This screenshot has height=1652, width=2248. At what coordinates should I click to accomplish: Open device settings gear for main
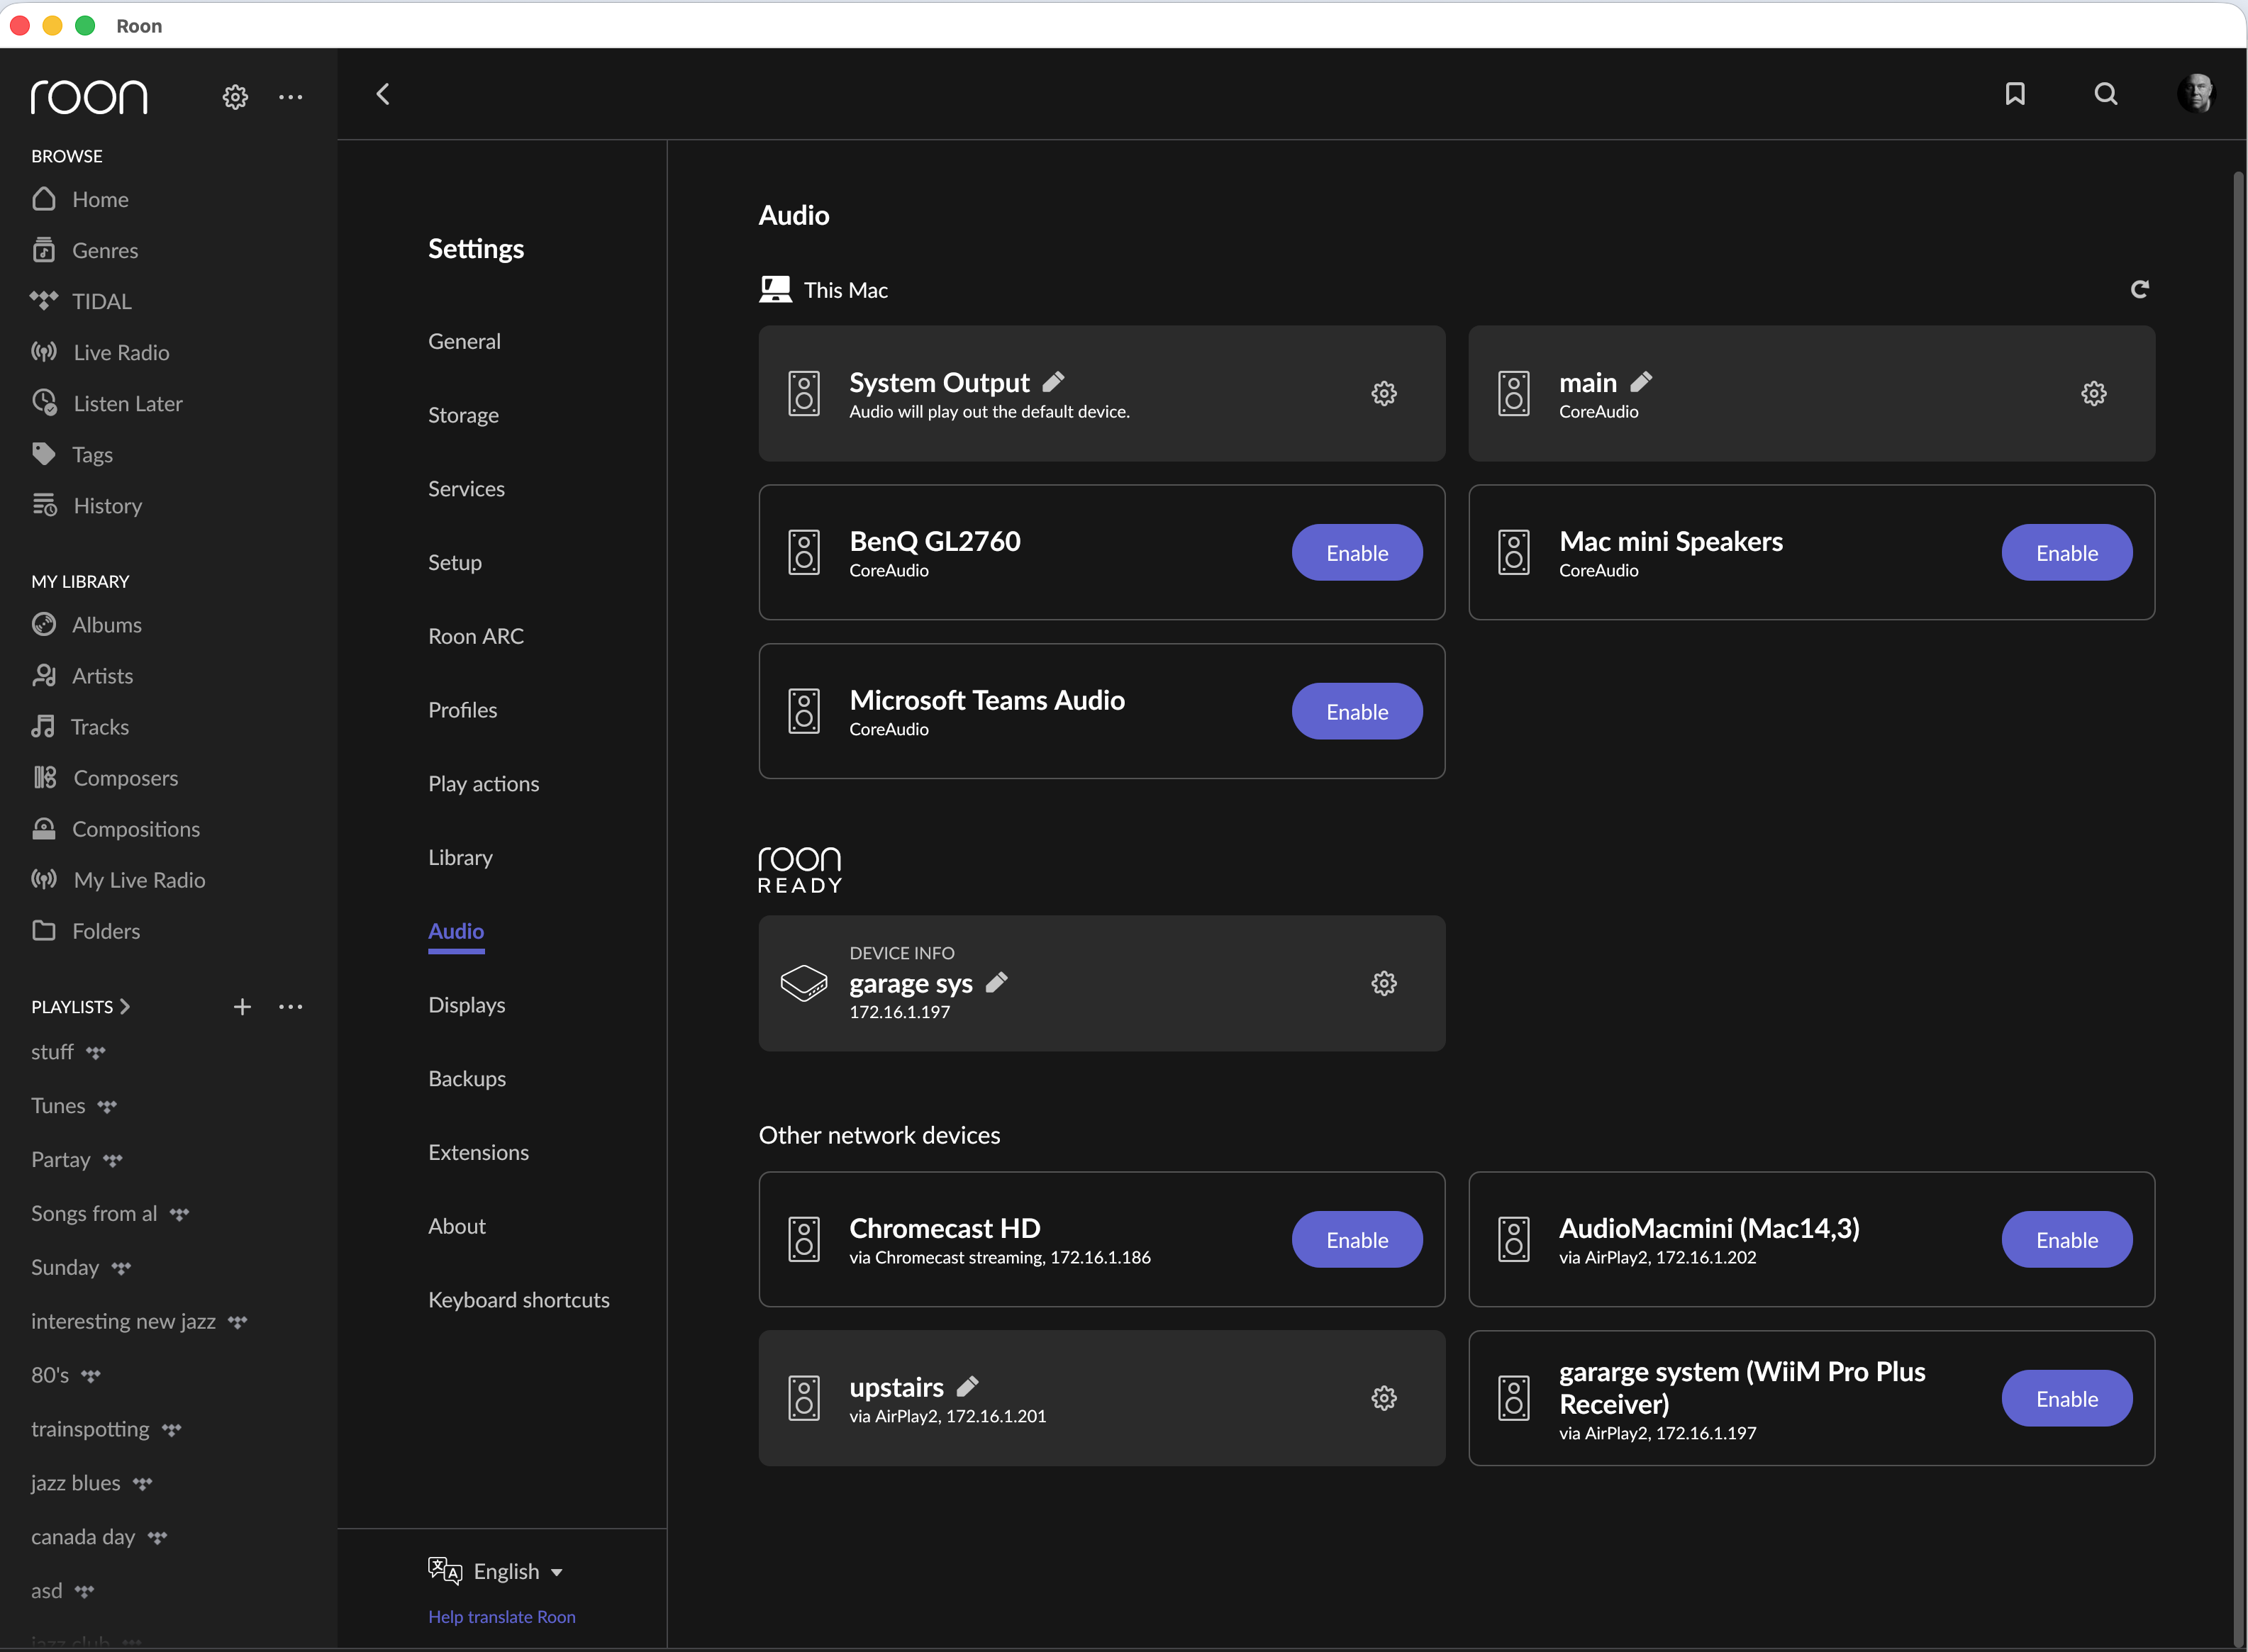coord(2093,394)
